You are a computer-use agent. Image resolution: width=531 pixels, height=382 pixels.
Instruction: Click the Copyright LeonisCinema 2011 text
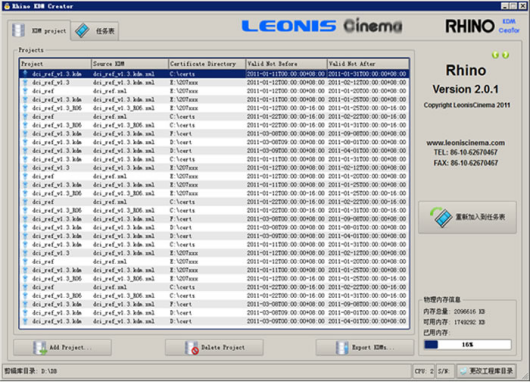(x=467, y=105)
